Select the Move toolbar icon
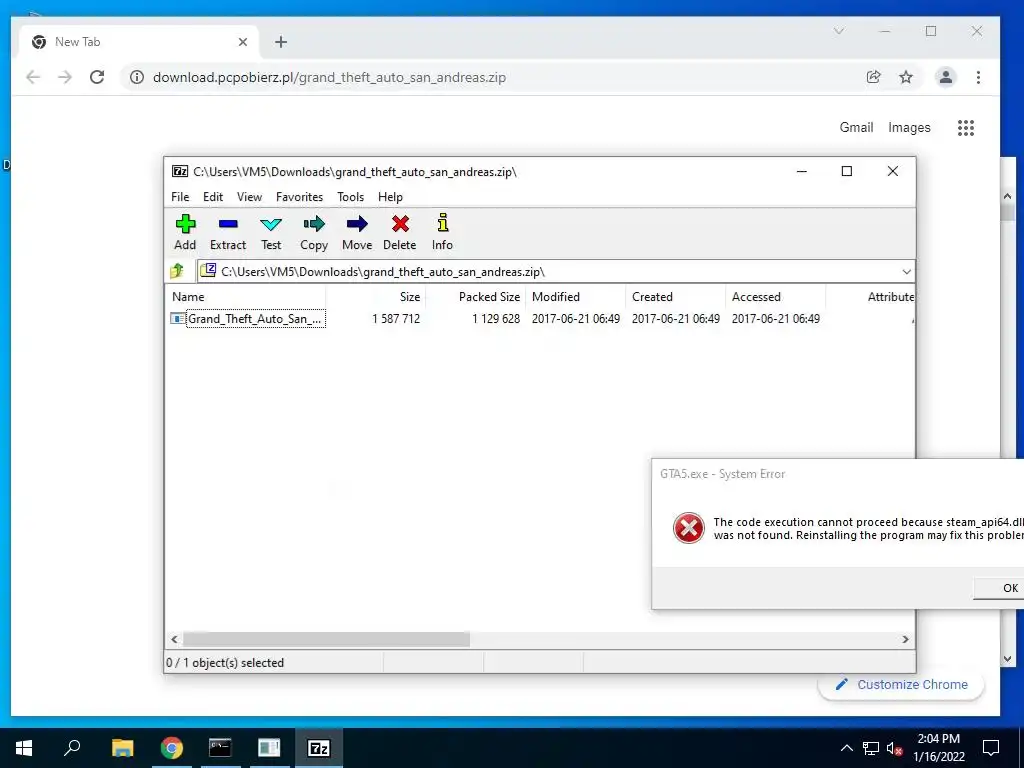 357,232
